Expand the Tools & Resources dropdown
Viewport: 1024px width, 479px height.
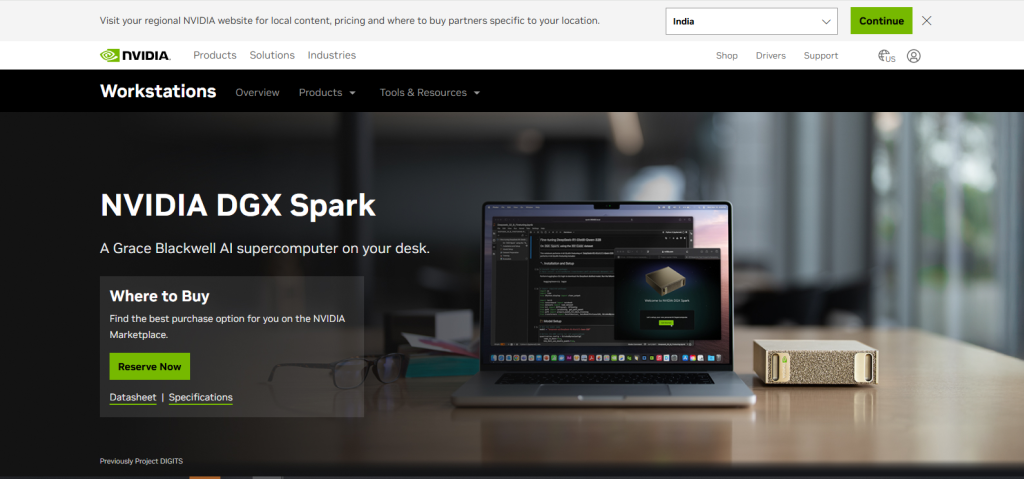(x=430, y=93)
